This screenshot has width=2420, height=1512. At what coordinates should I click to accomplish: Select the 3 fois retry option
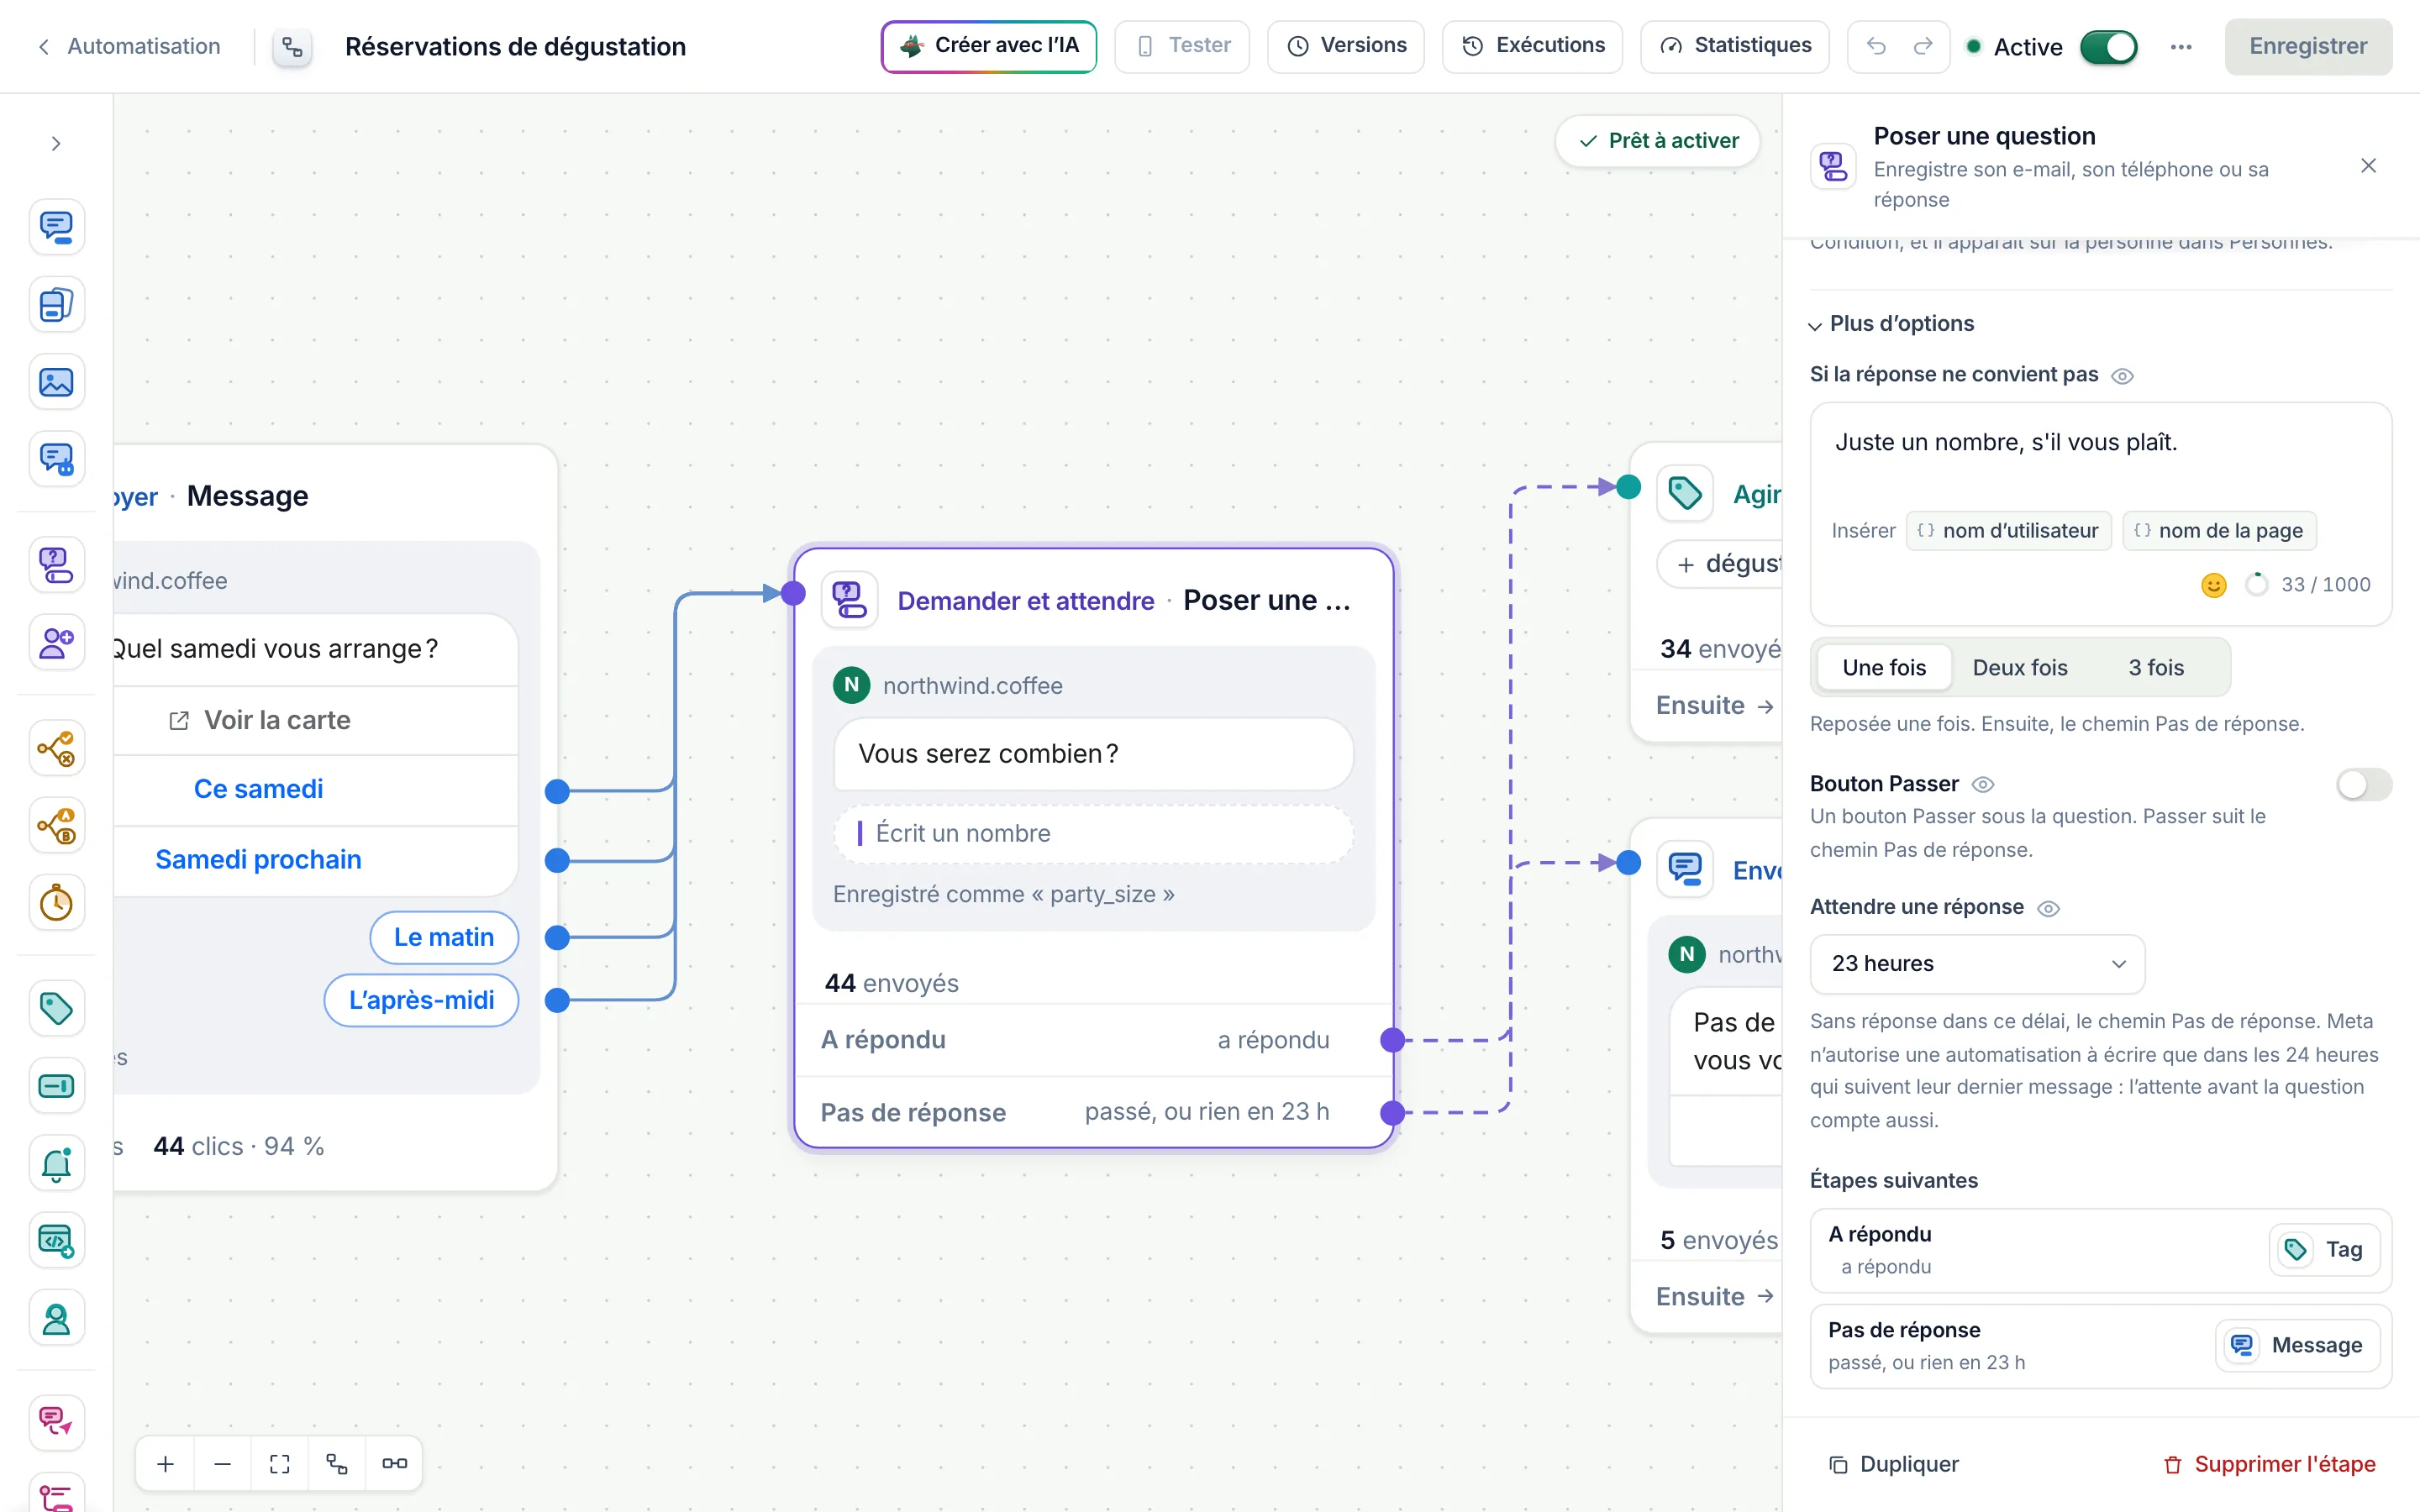click(x=2155, y=668)
